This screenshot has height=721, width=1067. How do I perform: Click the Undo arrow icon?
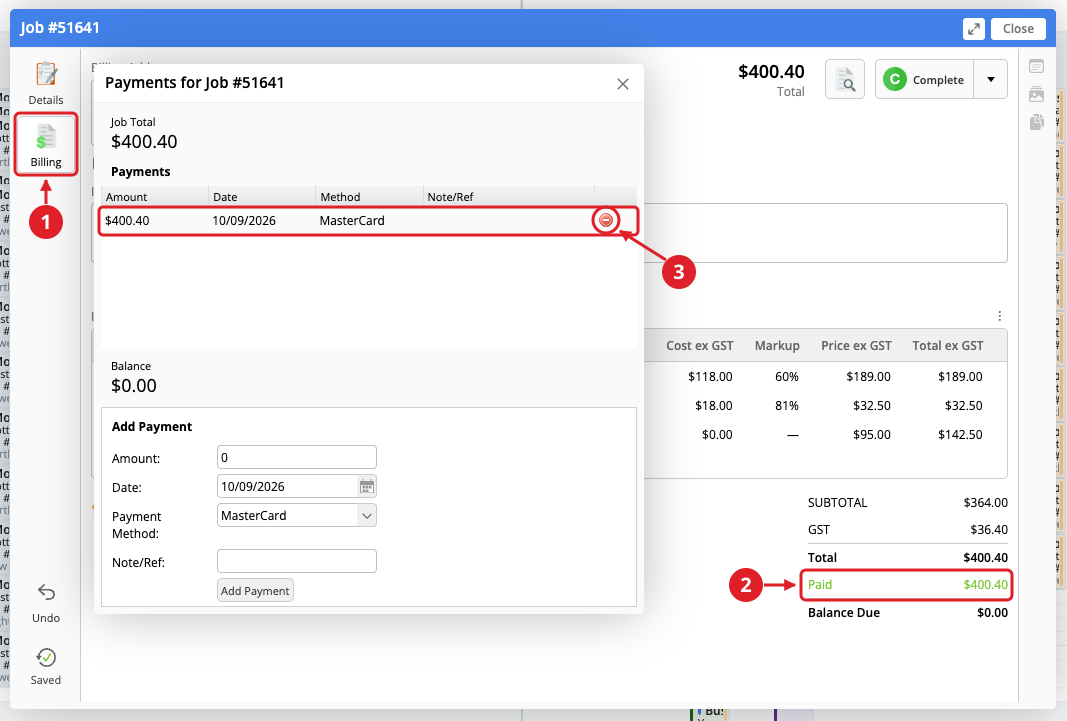tap(46, 593)
